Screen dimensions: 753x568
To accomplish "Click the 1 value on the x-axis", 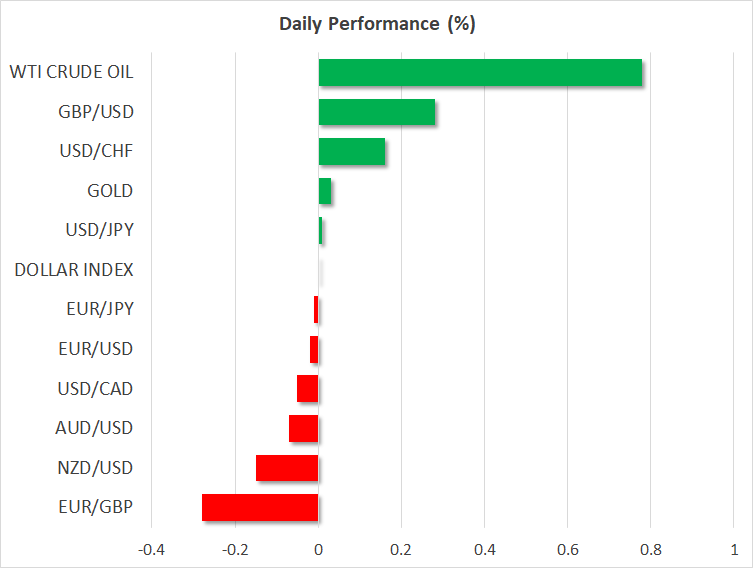I will [734, 549].
